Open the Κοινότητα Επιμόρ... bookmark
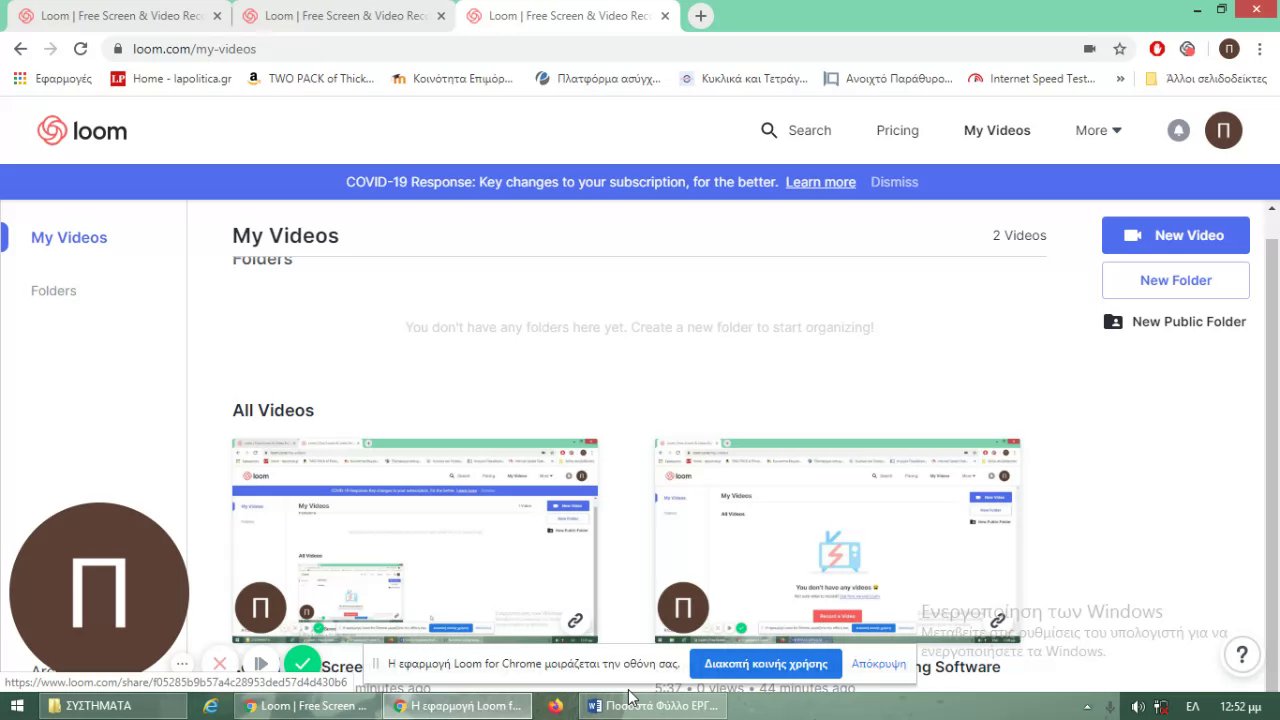 [452, 78]
